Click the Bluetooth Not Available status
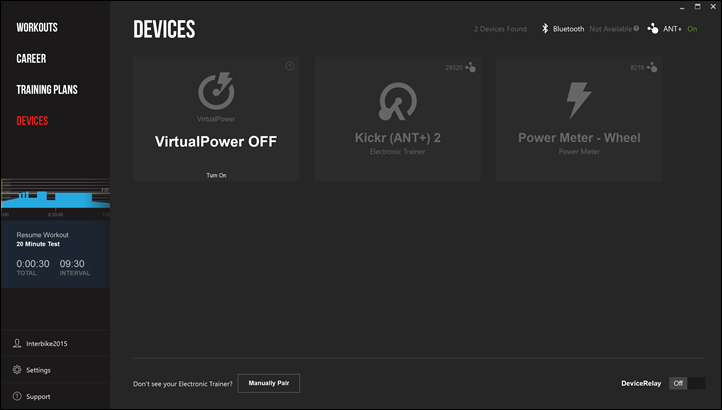The image size is (722, 410). [611, 29]
